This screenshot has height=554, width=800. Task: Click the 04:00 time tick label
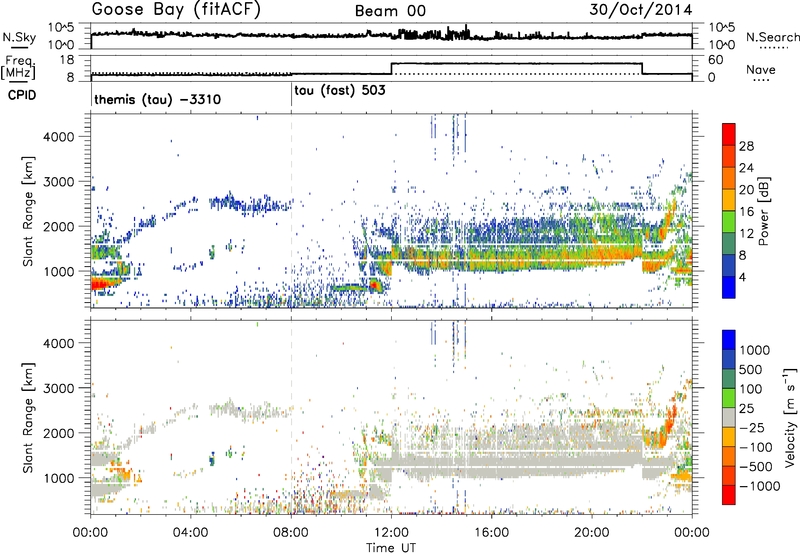pos(190,533)
